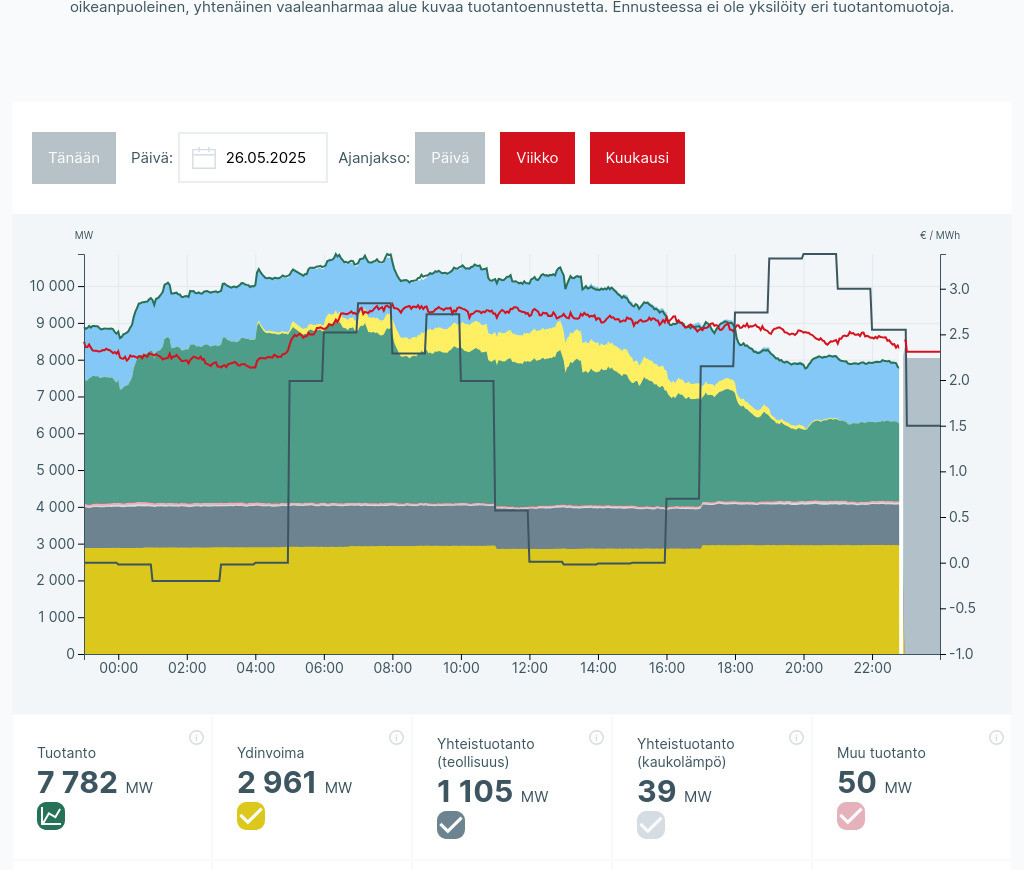Toggle the yellow Ydinvoima checkbox
1024x870 pixels.
coord(251,816)
